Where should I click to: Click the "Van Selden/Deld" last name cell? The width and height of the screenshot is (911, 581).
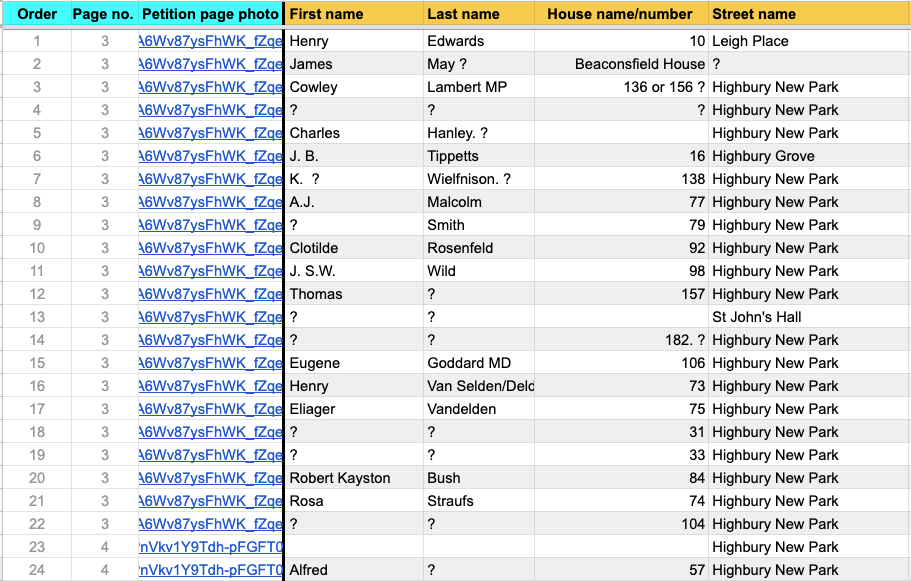[x=480, y=386]
